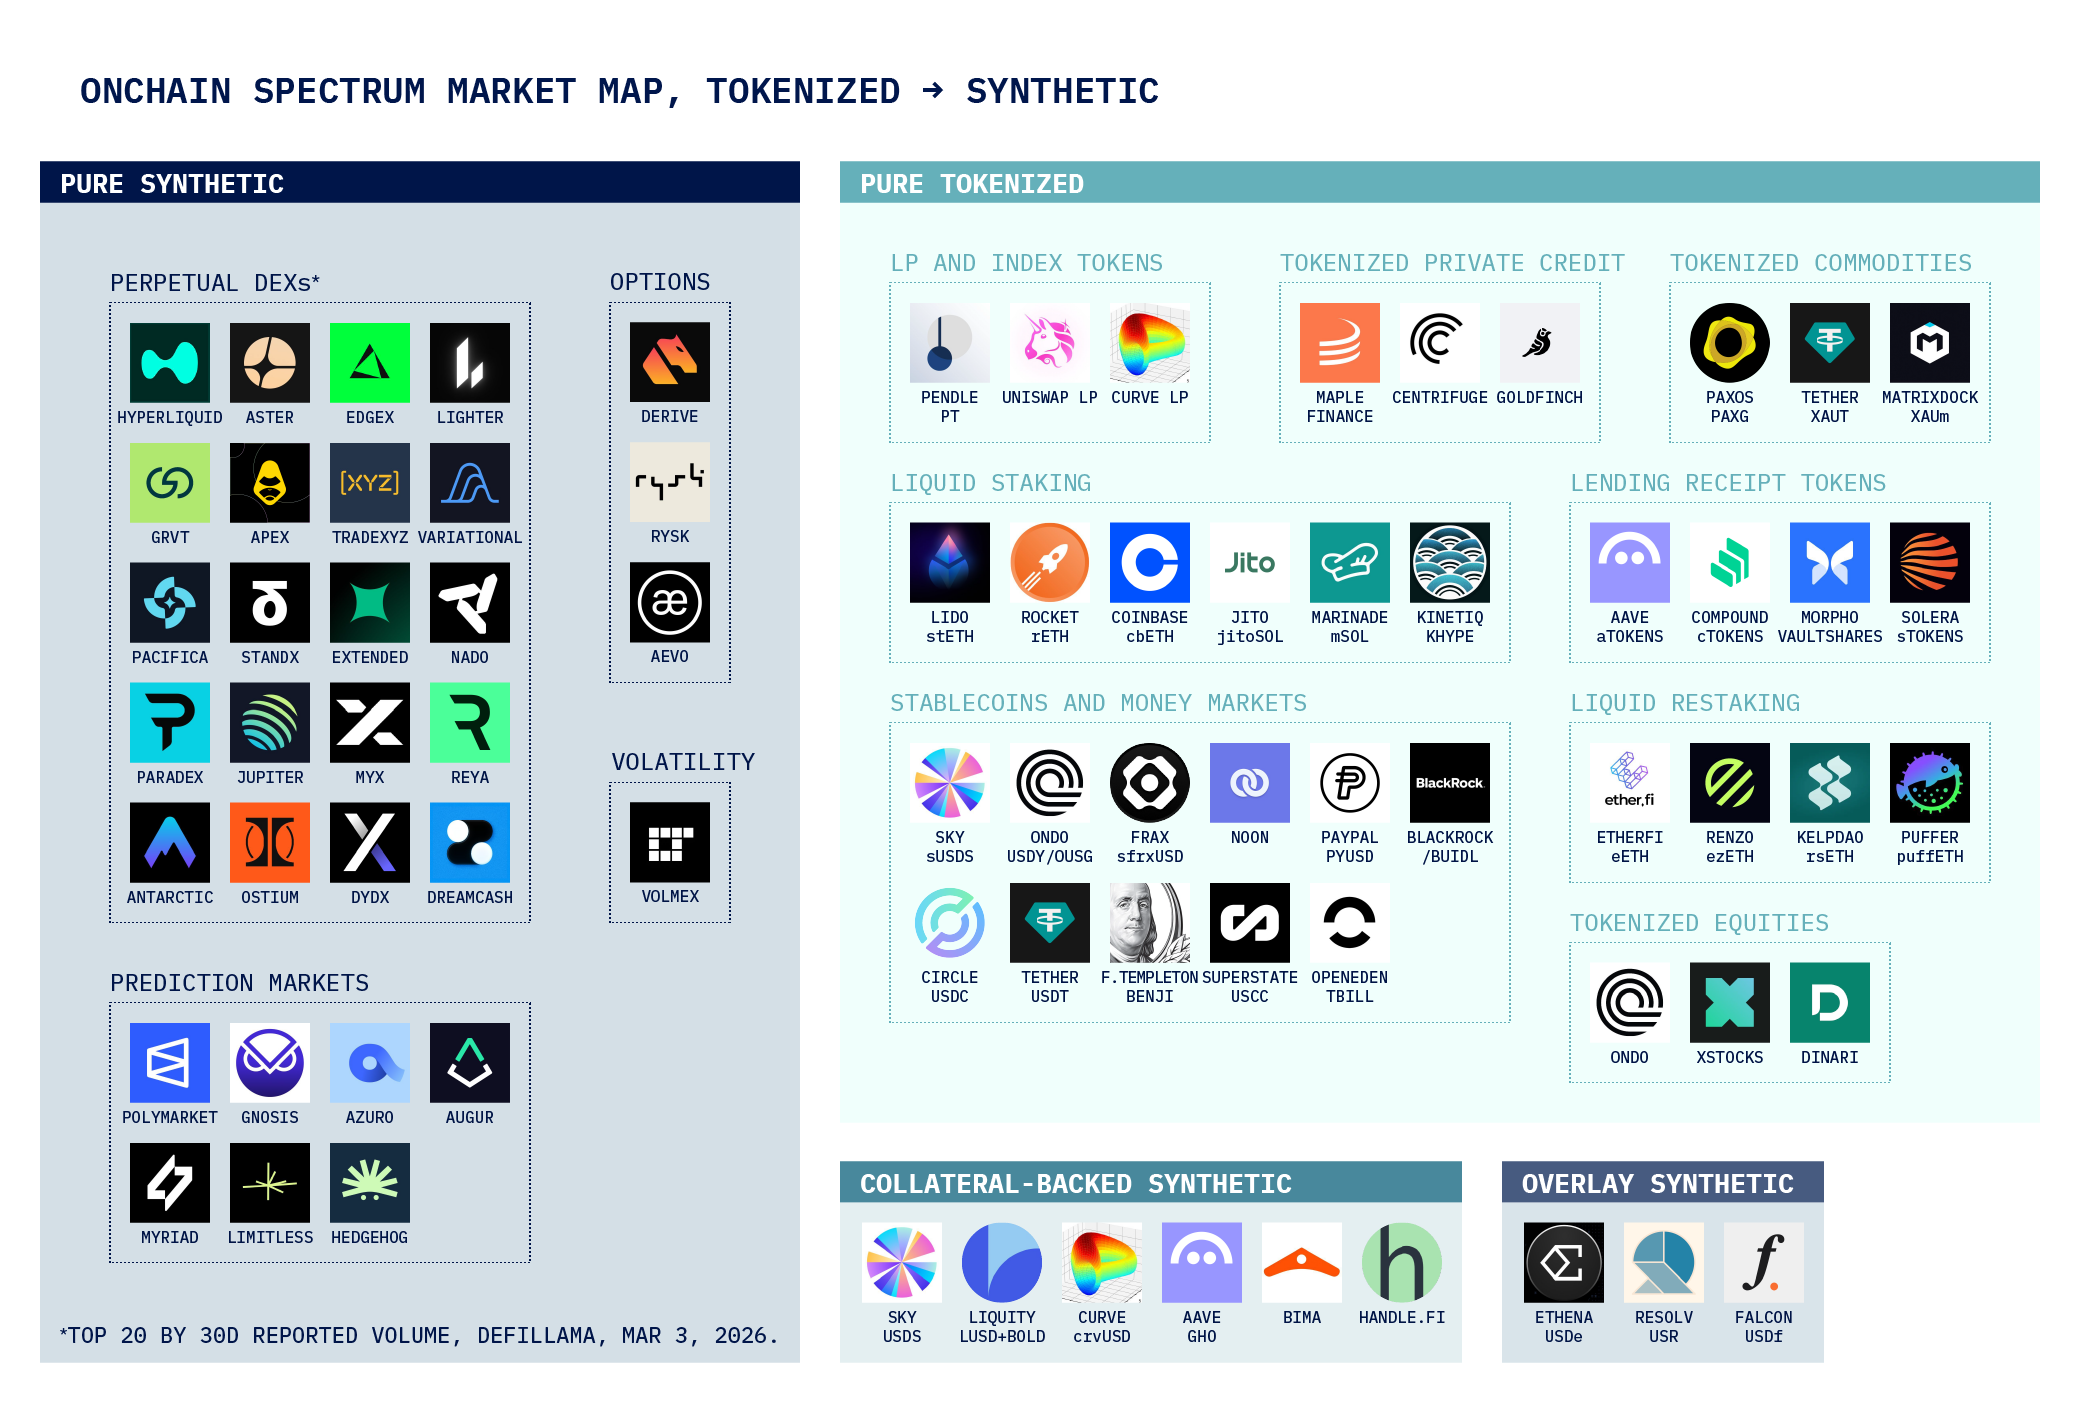Select the Lido stETH logo

pyautogui.click(x=949, y=562)
